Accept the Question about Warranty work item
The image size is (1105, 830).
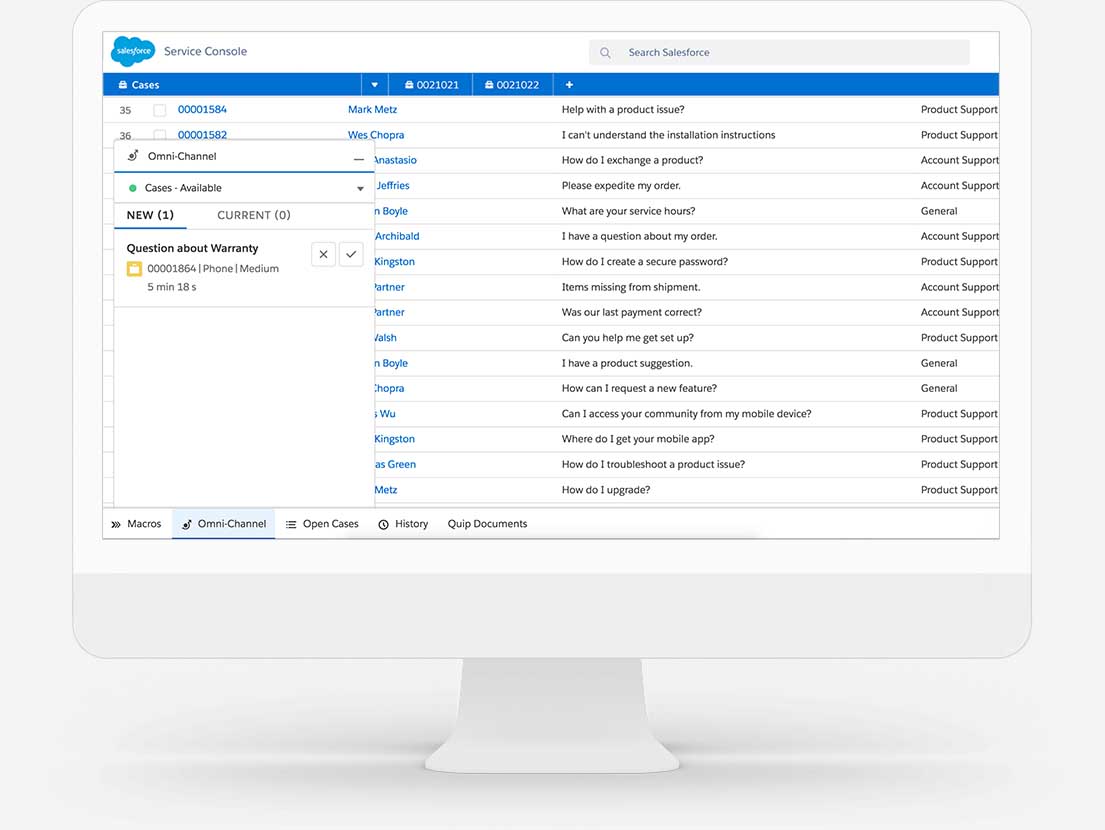click(x=351, y=254)
